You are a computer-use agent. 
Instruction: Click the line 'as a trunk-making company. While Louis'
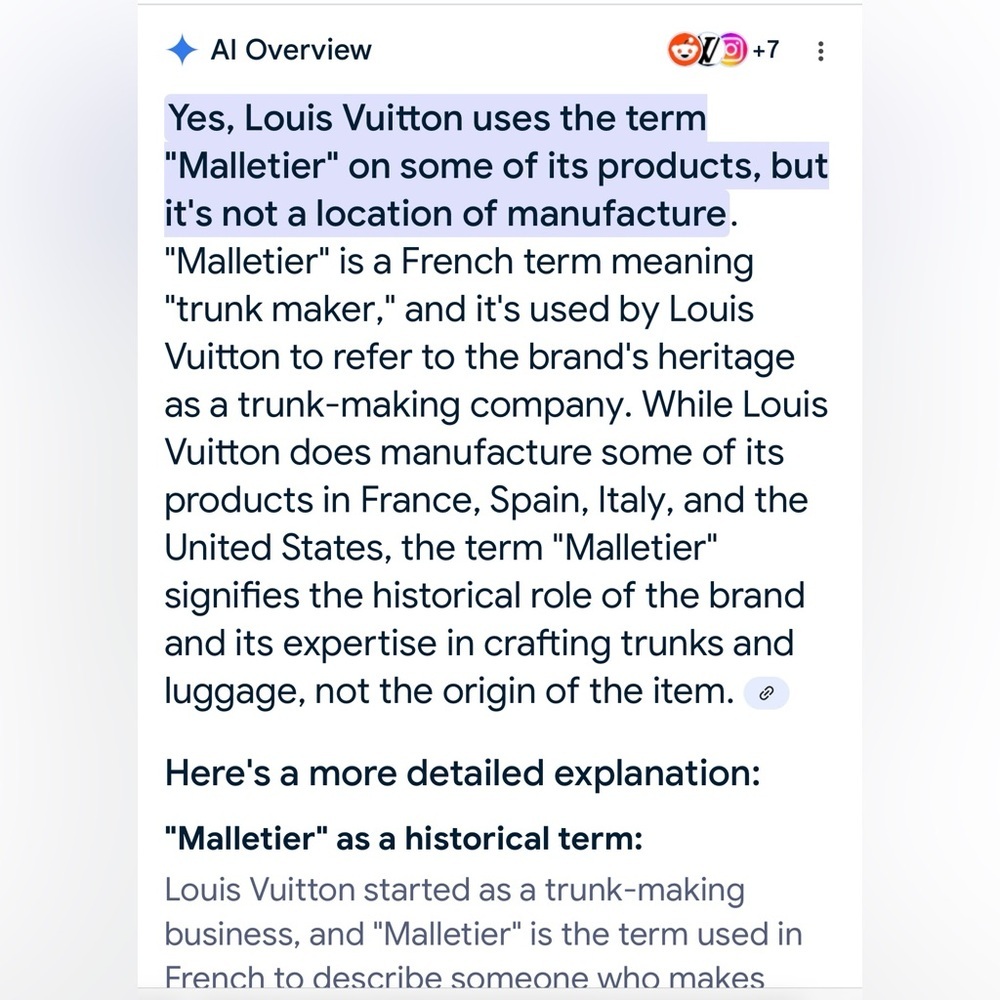(x=496, y=405)
